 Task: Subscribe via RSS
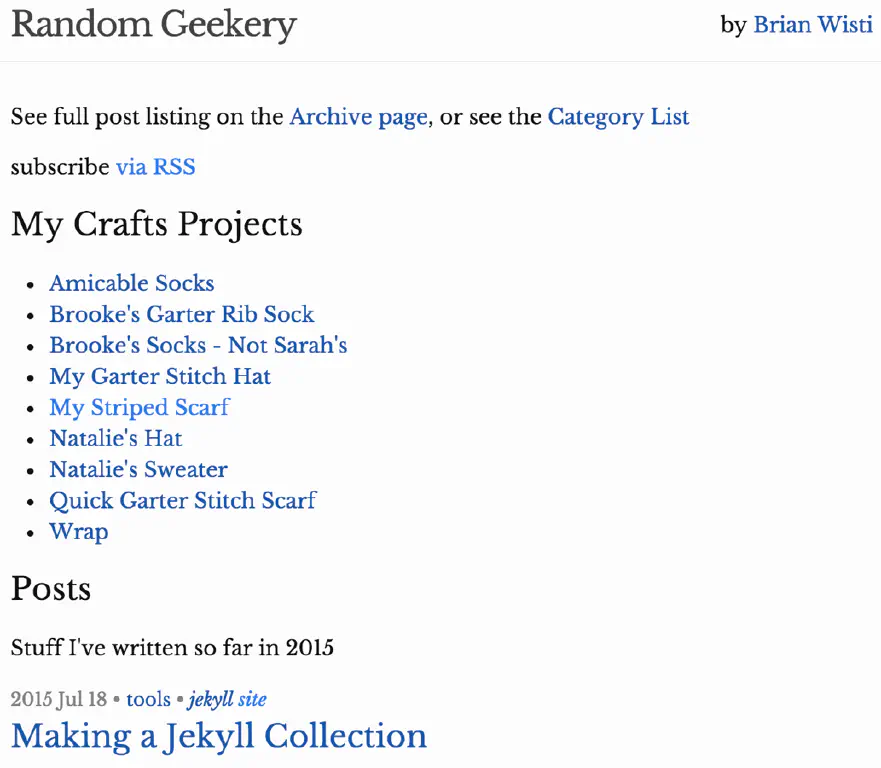tap(155, 167)
